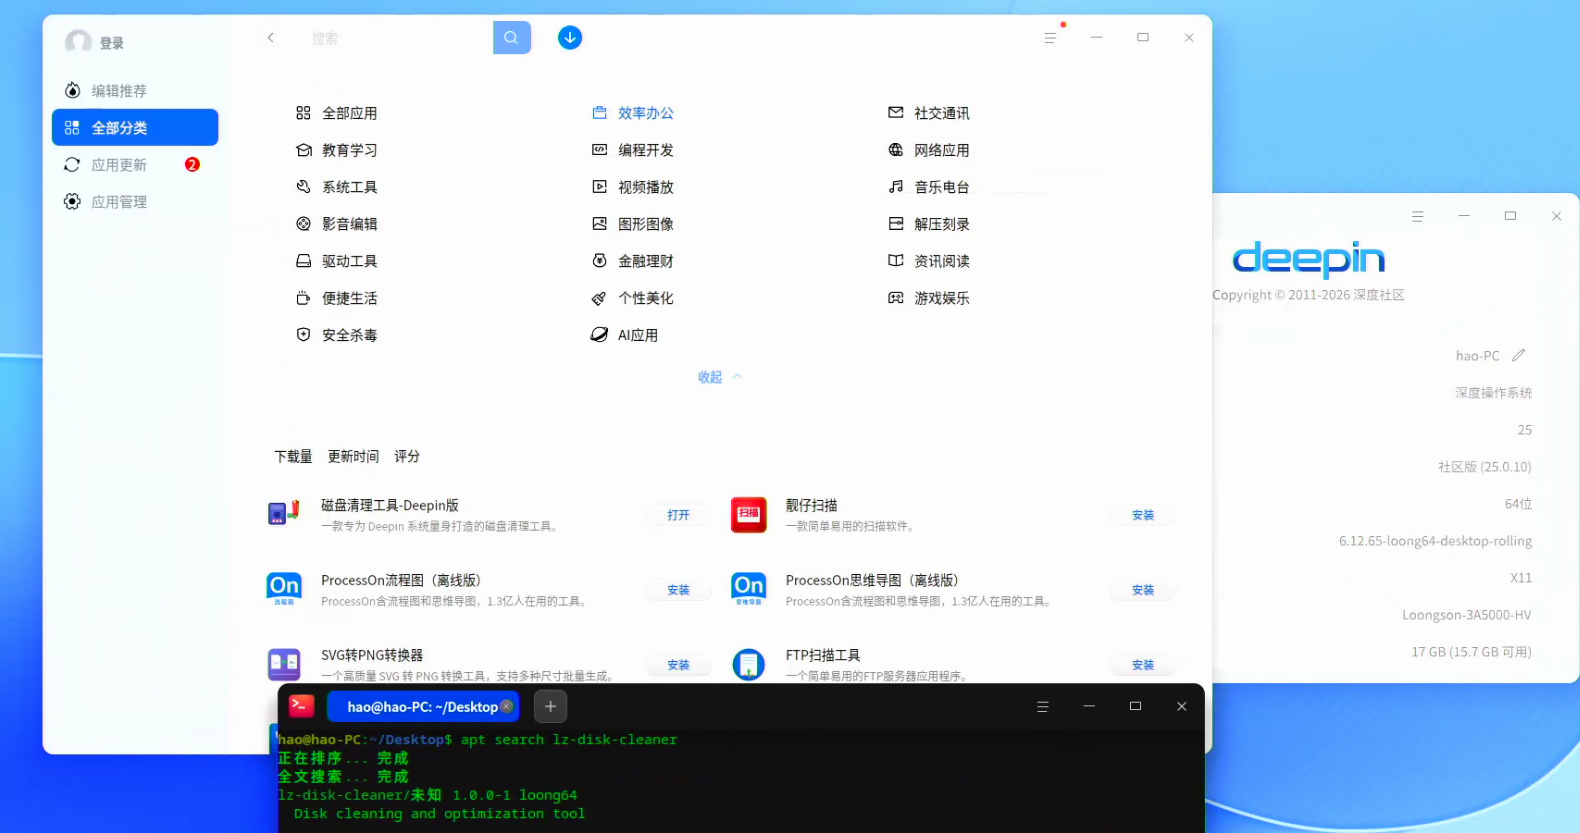Open the 全部应用 category
The width and height of the screenshot is (1580, 833).
337,113
